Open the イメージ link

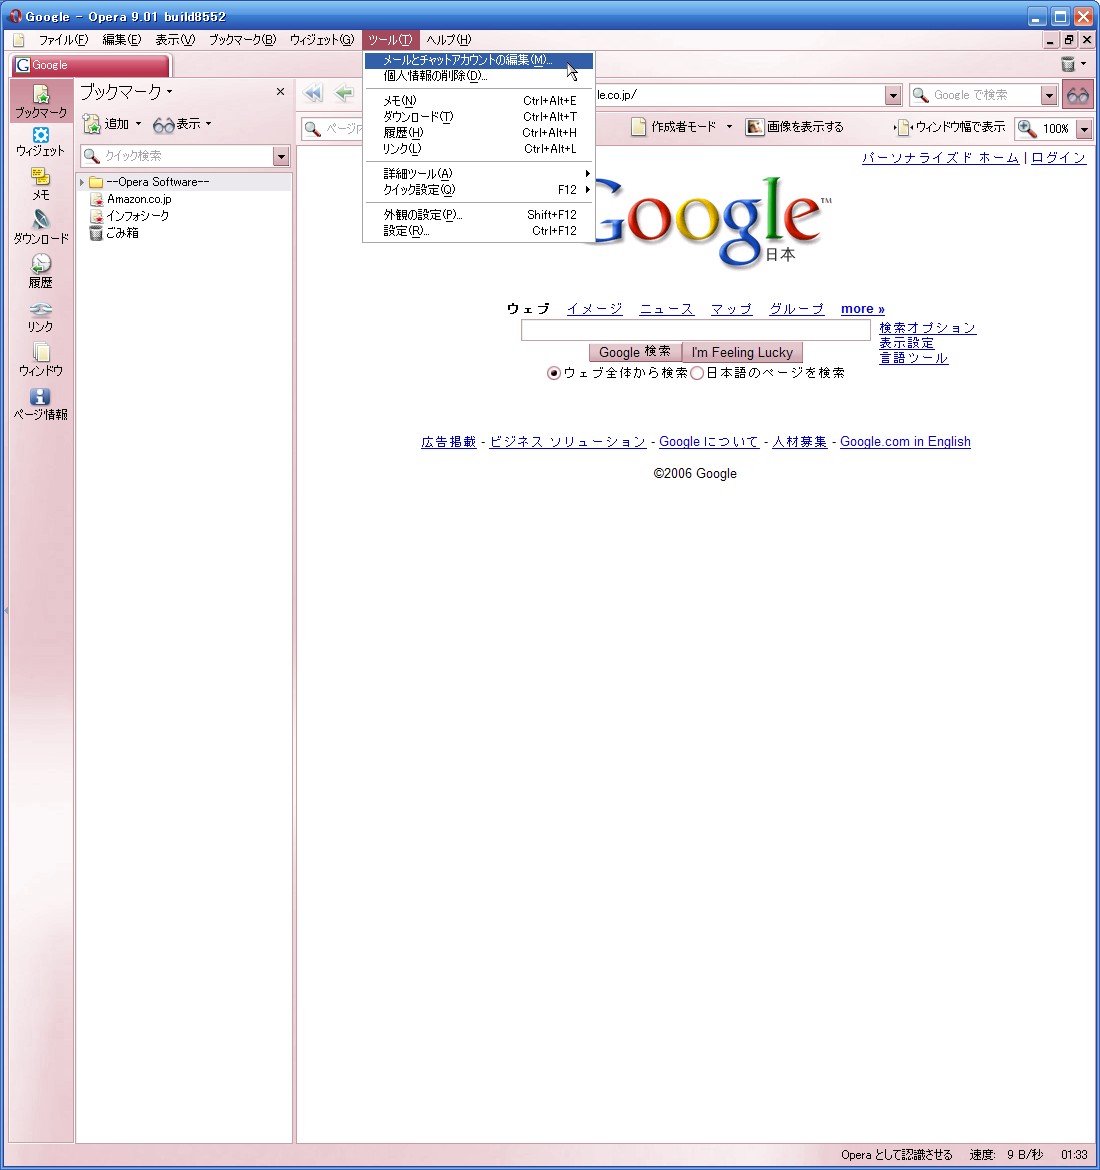(x=595, y=309)
